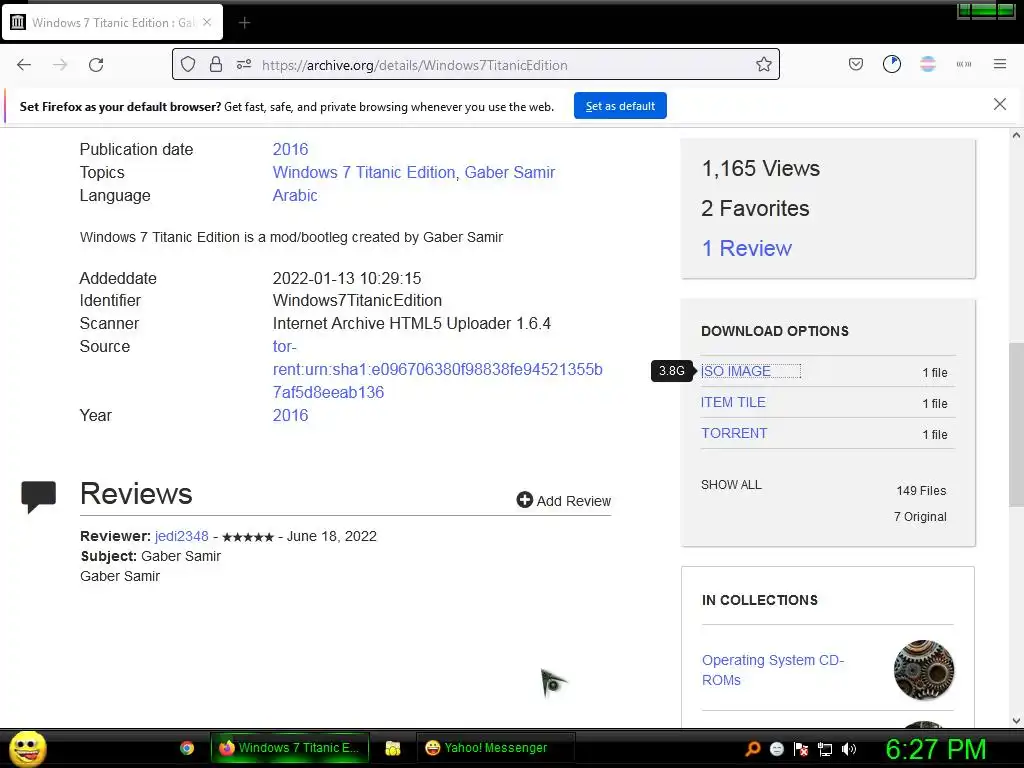Viewport: 1024px width, 768px height.
Task: Click Set as default button
Action: click(620, 106)
